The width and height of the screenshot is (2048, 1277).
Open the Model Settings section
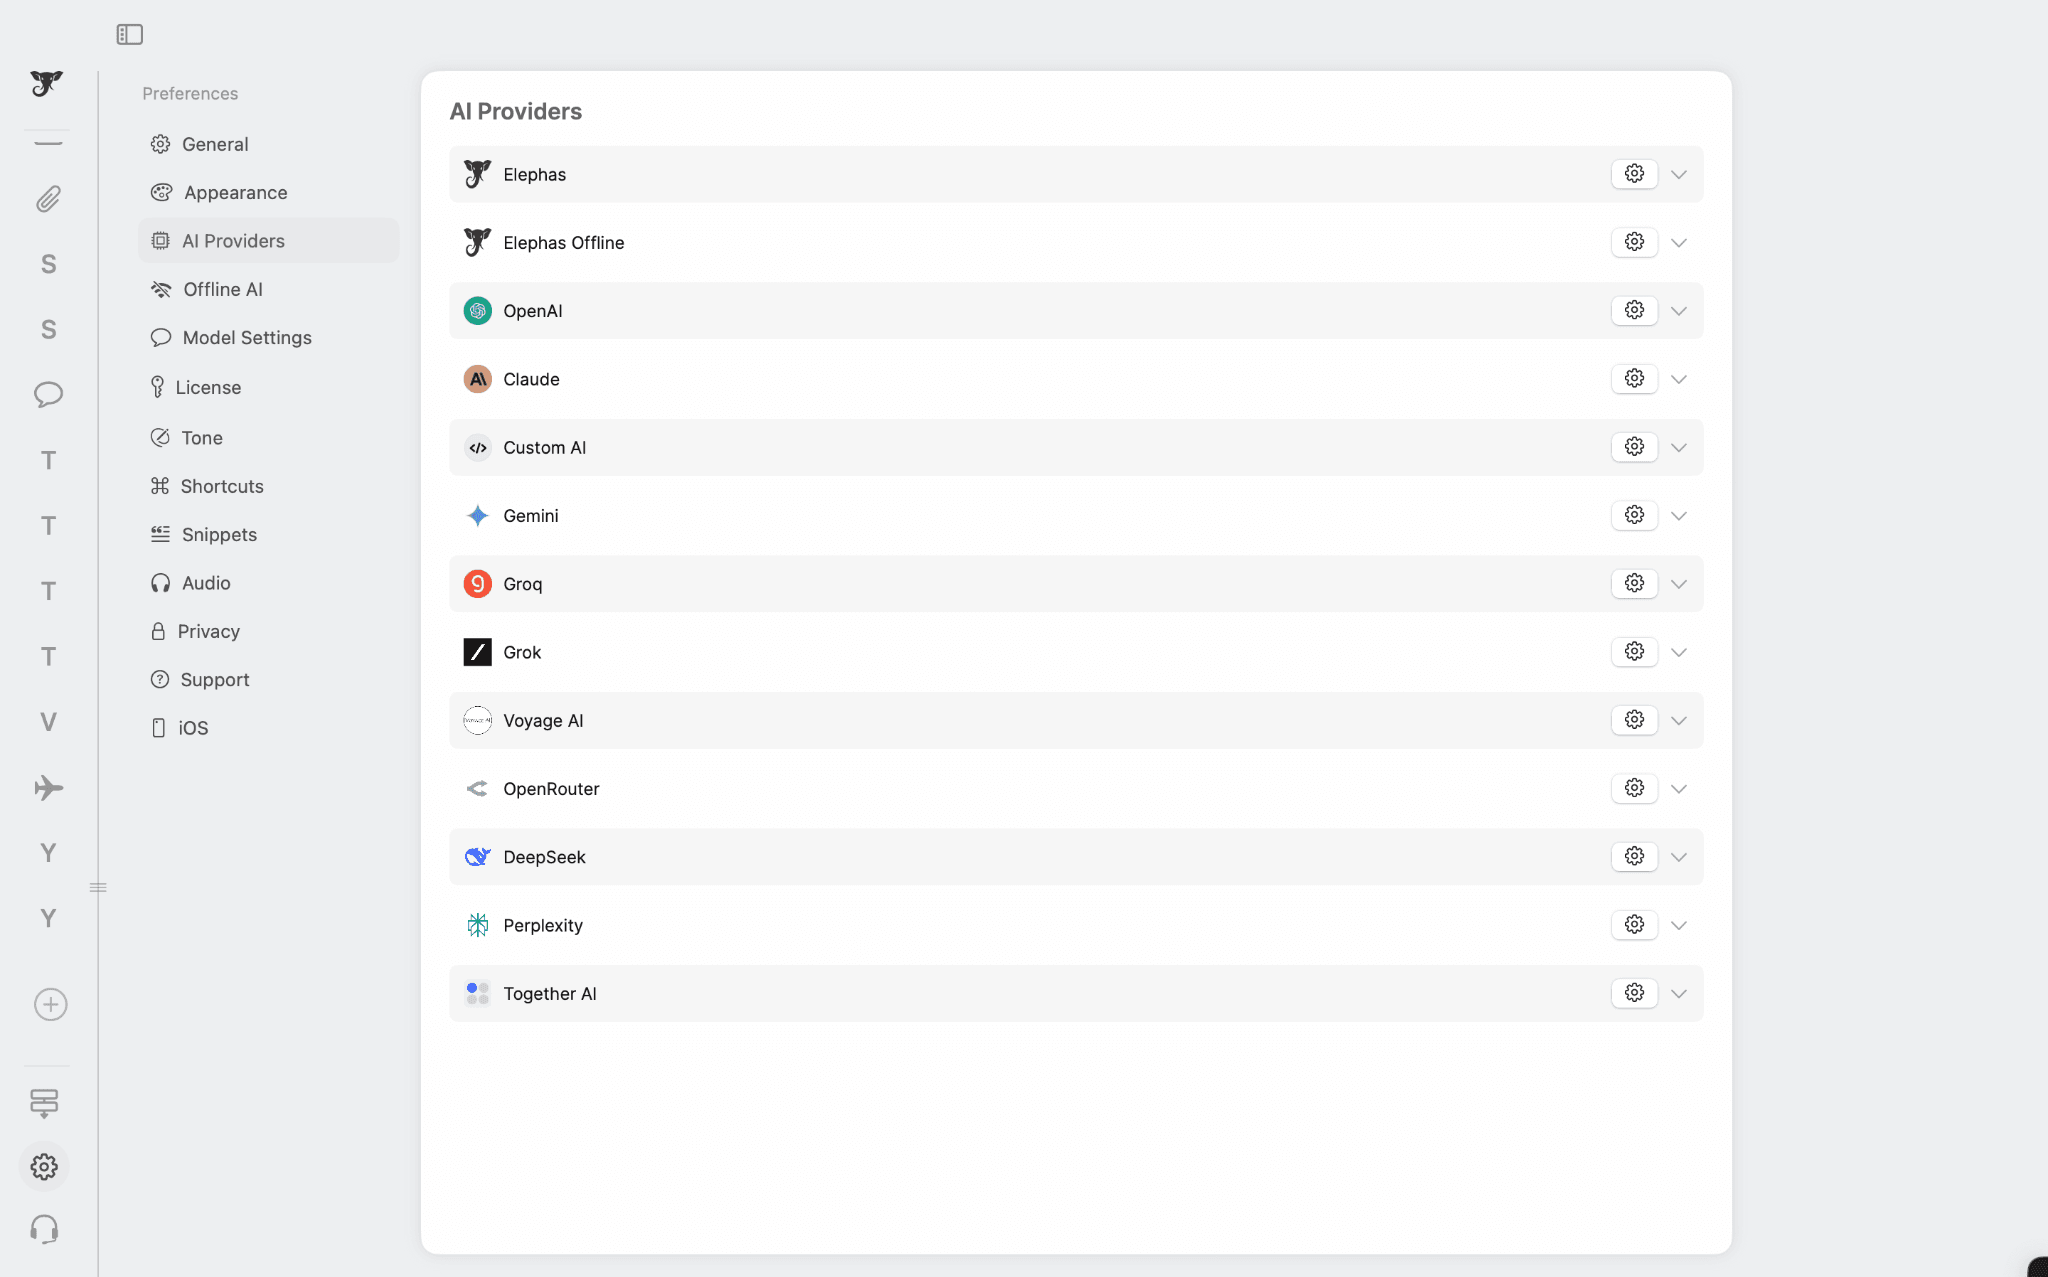coord(247,337)
